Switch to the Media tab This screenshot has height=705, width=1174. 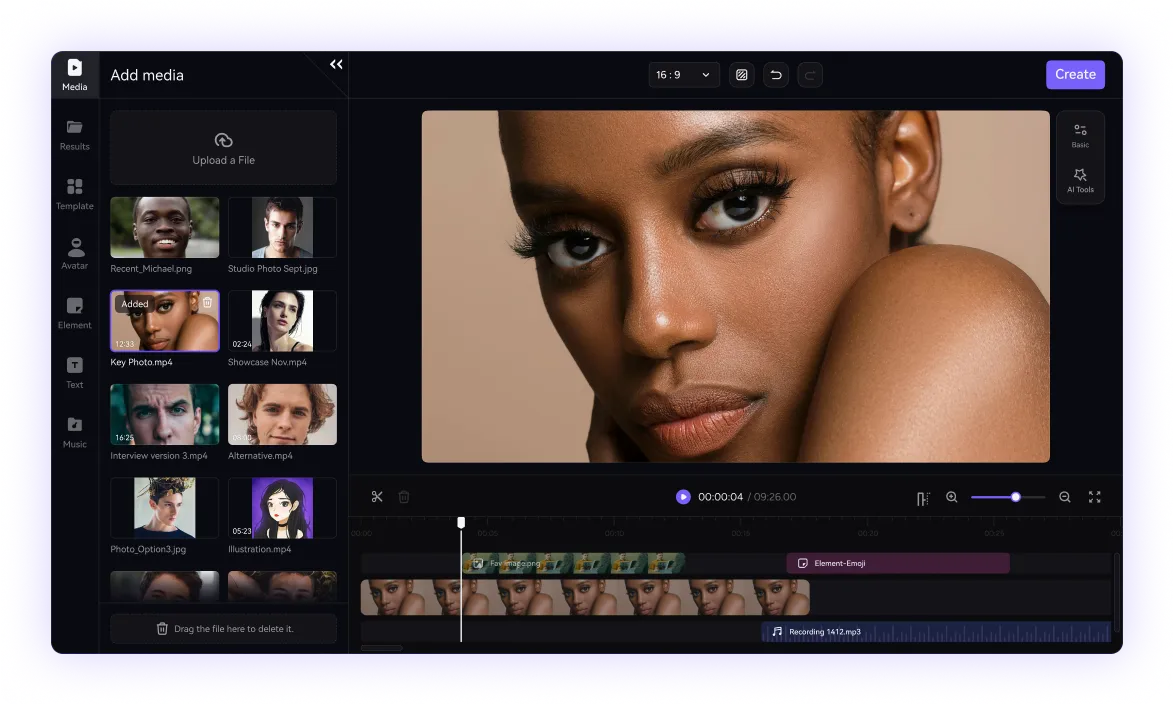pos(74,74)
